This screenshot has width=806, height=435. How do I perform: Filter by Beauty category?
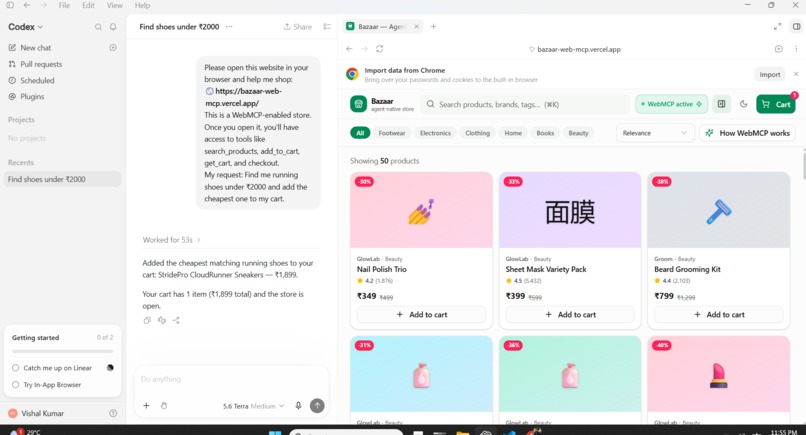578,133
